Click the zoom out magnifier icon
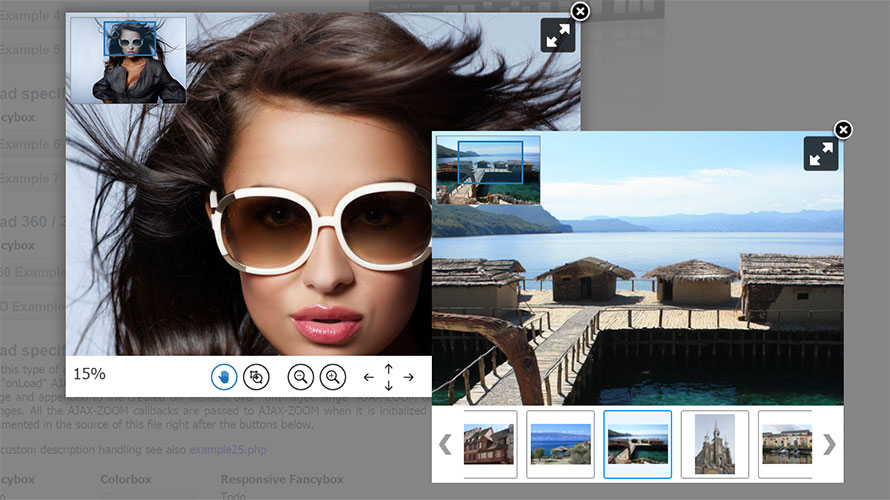890x500 pixels. [301, 377]
